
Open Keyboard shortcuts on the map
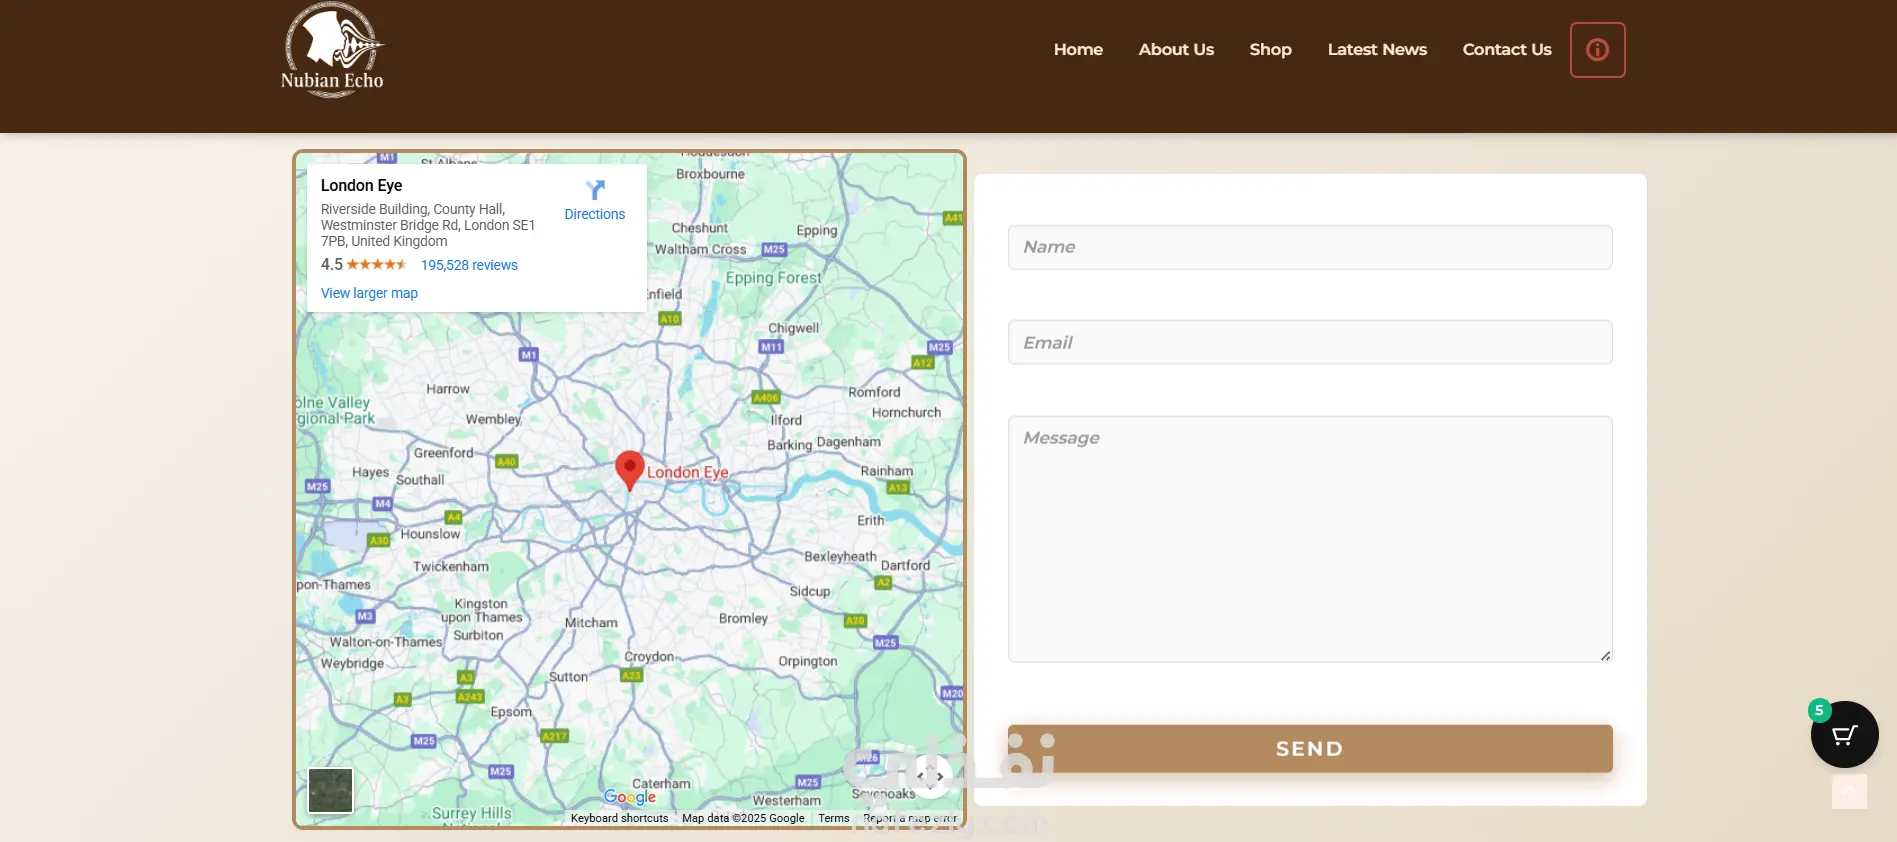coord(619,818)
